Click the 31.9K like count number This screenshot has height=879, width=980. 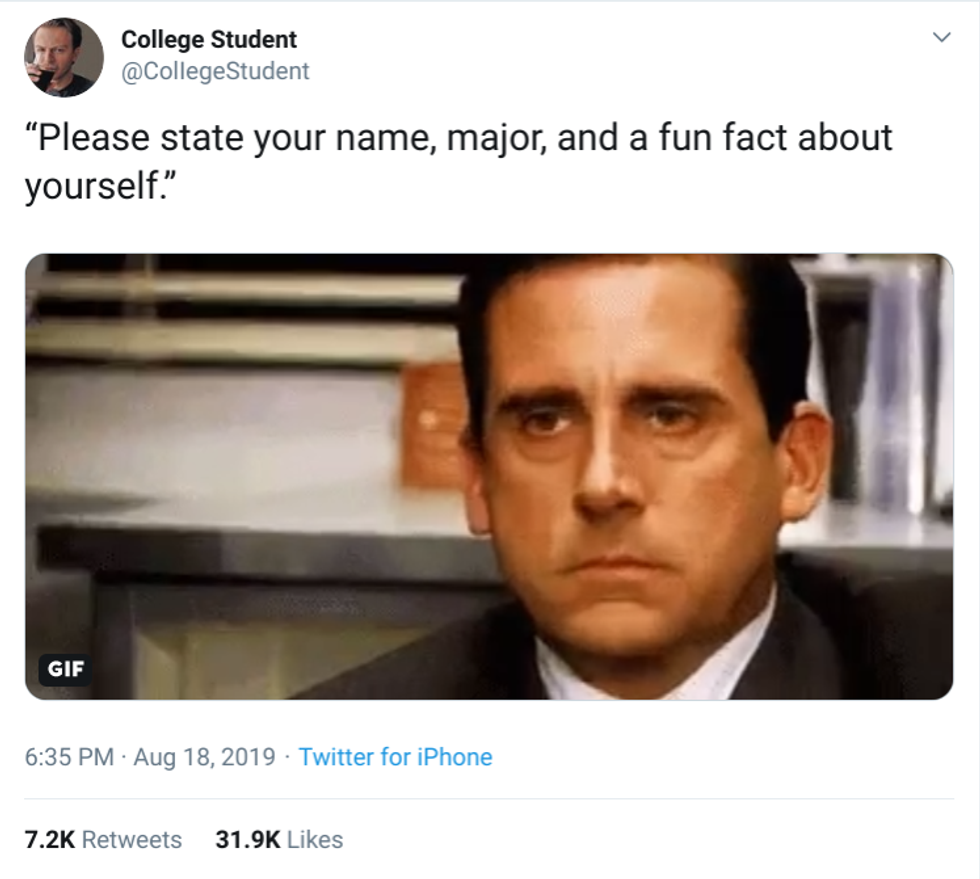point(247,839)
